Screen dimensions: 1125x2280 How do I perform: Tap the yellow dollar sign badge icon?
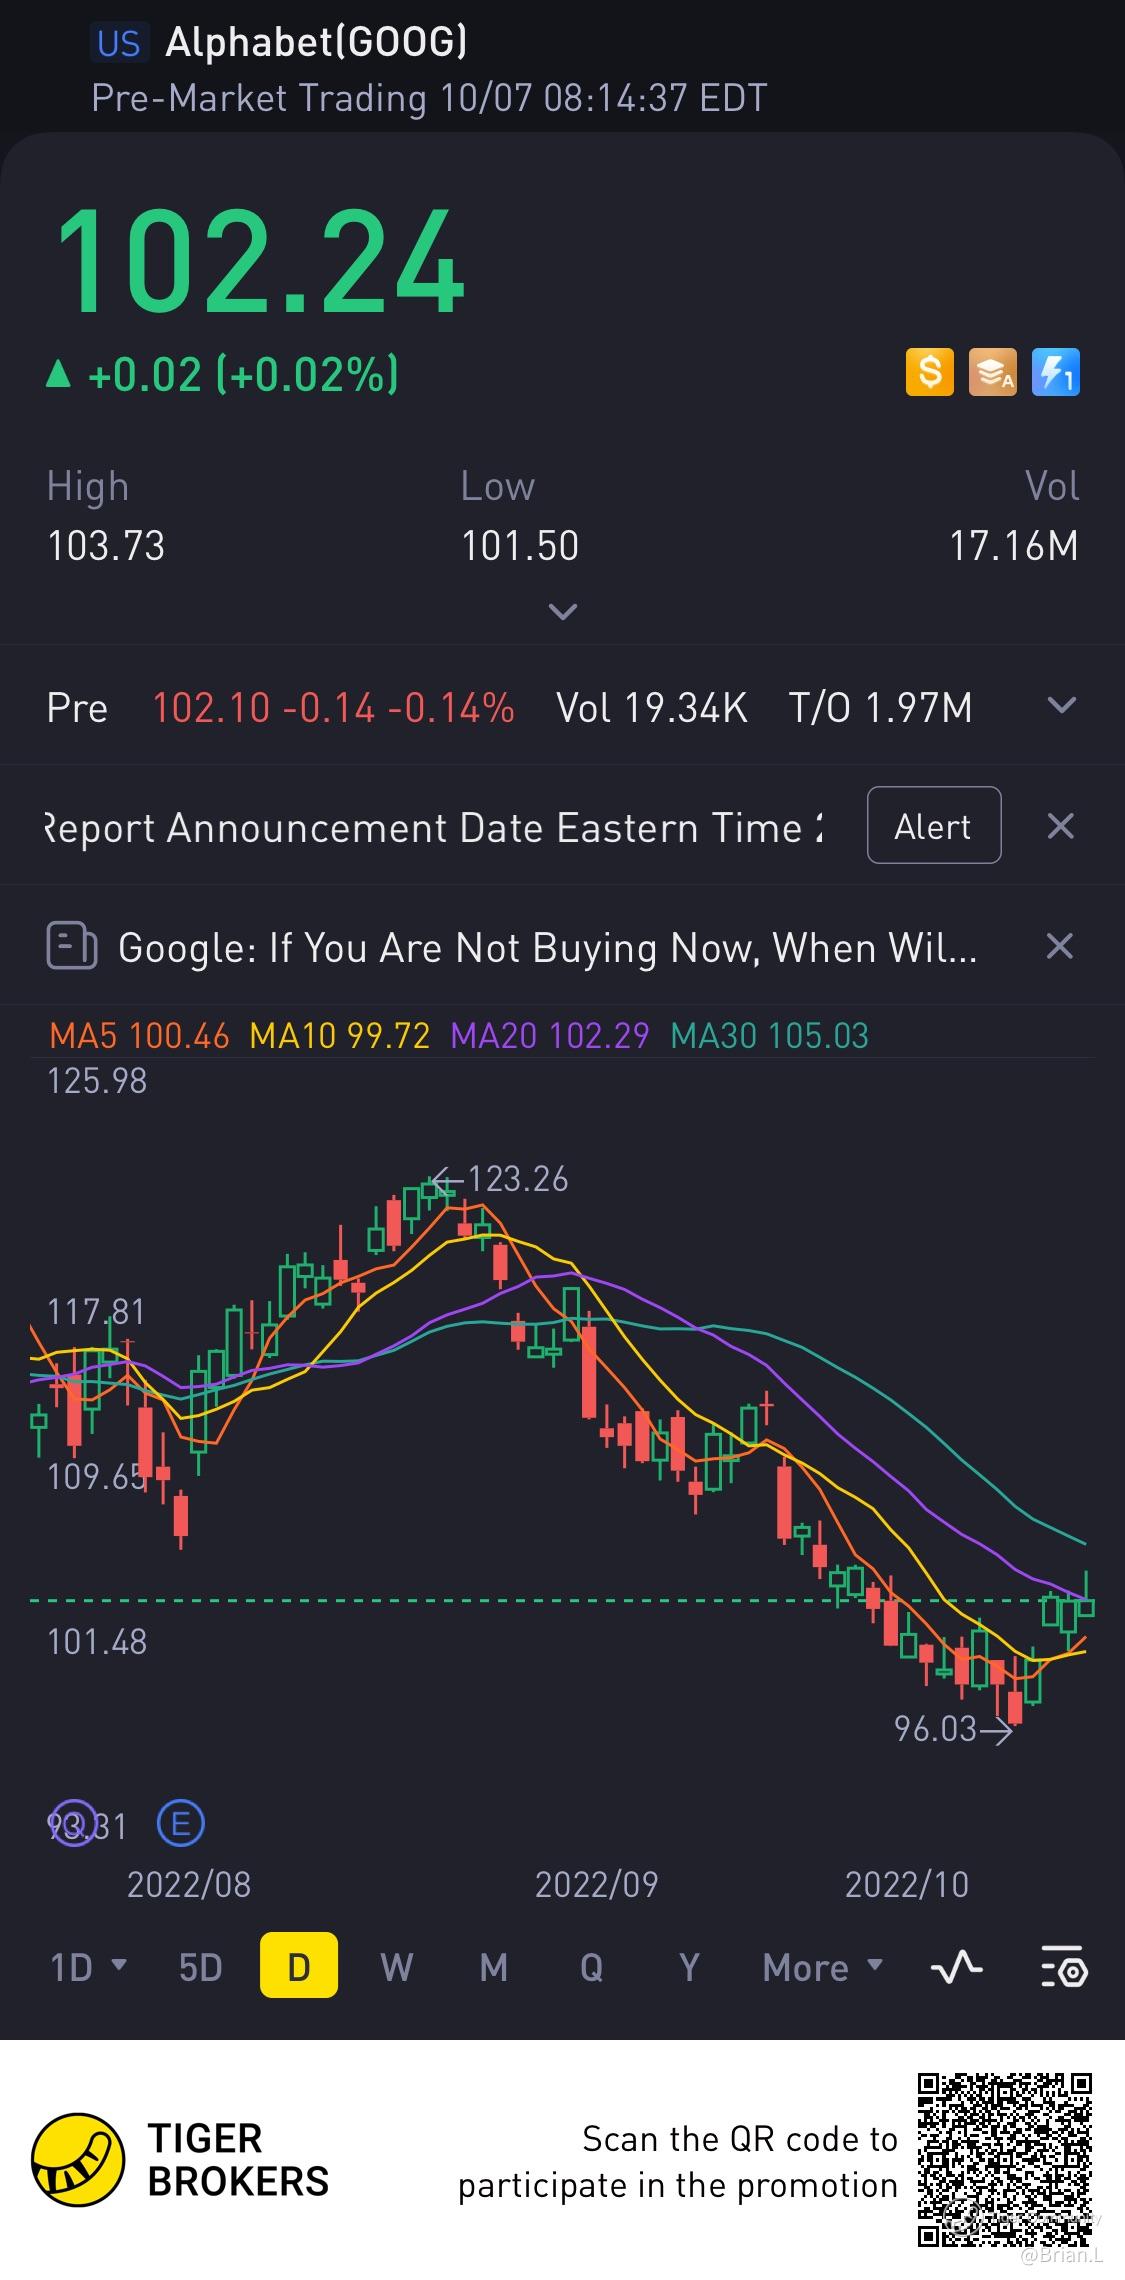point(929,373)
